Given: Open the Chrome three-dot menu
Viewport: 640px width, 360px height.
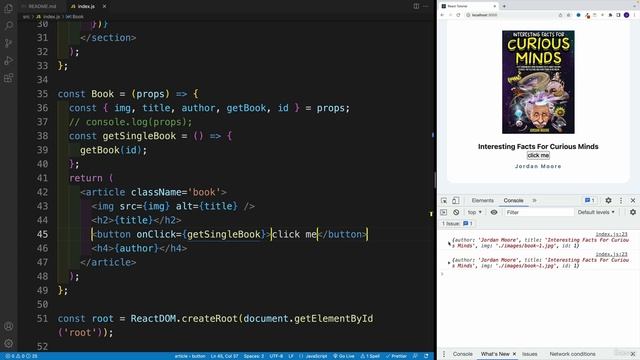Looking at the screenshot, I should pos(635,15).
